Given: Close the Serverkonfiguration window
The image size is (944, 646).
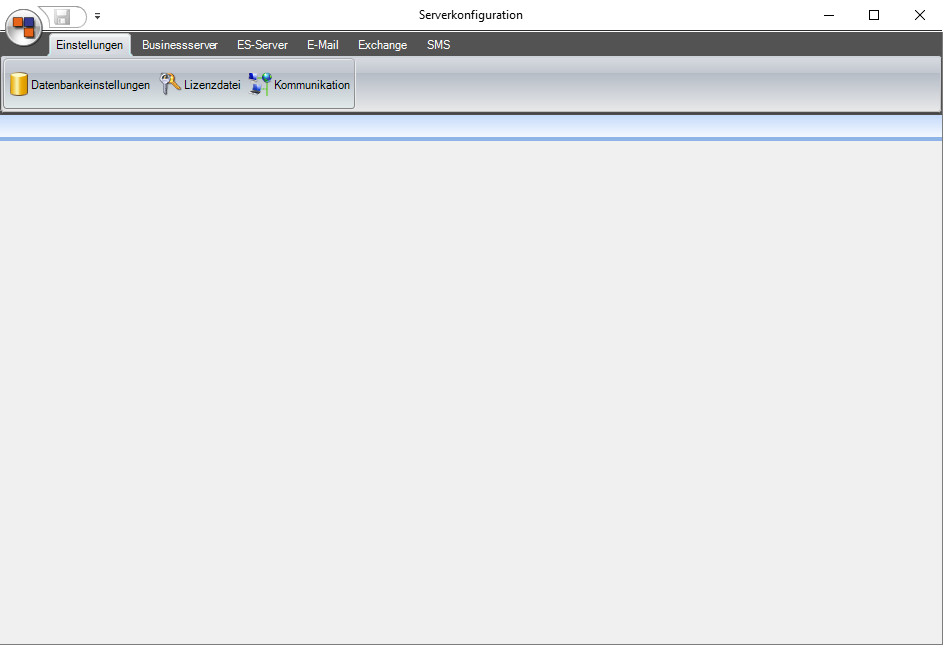Looking at the screenshot, I should pyautogui.click(x=920, y=15).
